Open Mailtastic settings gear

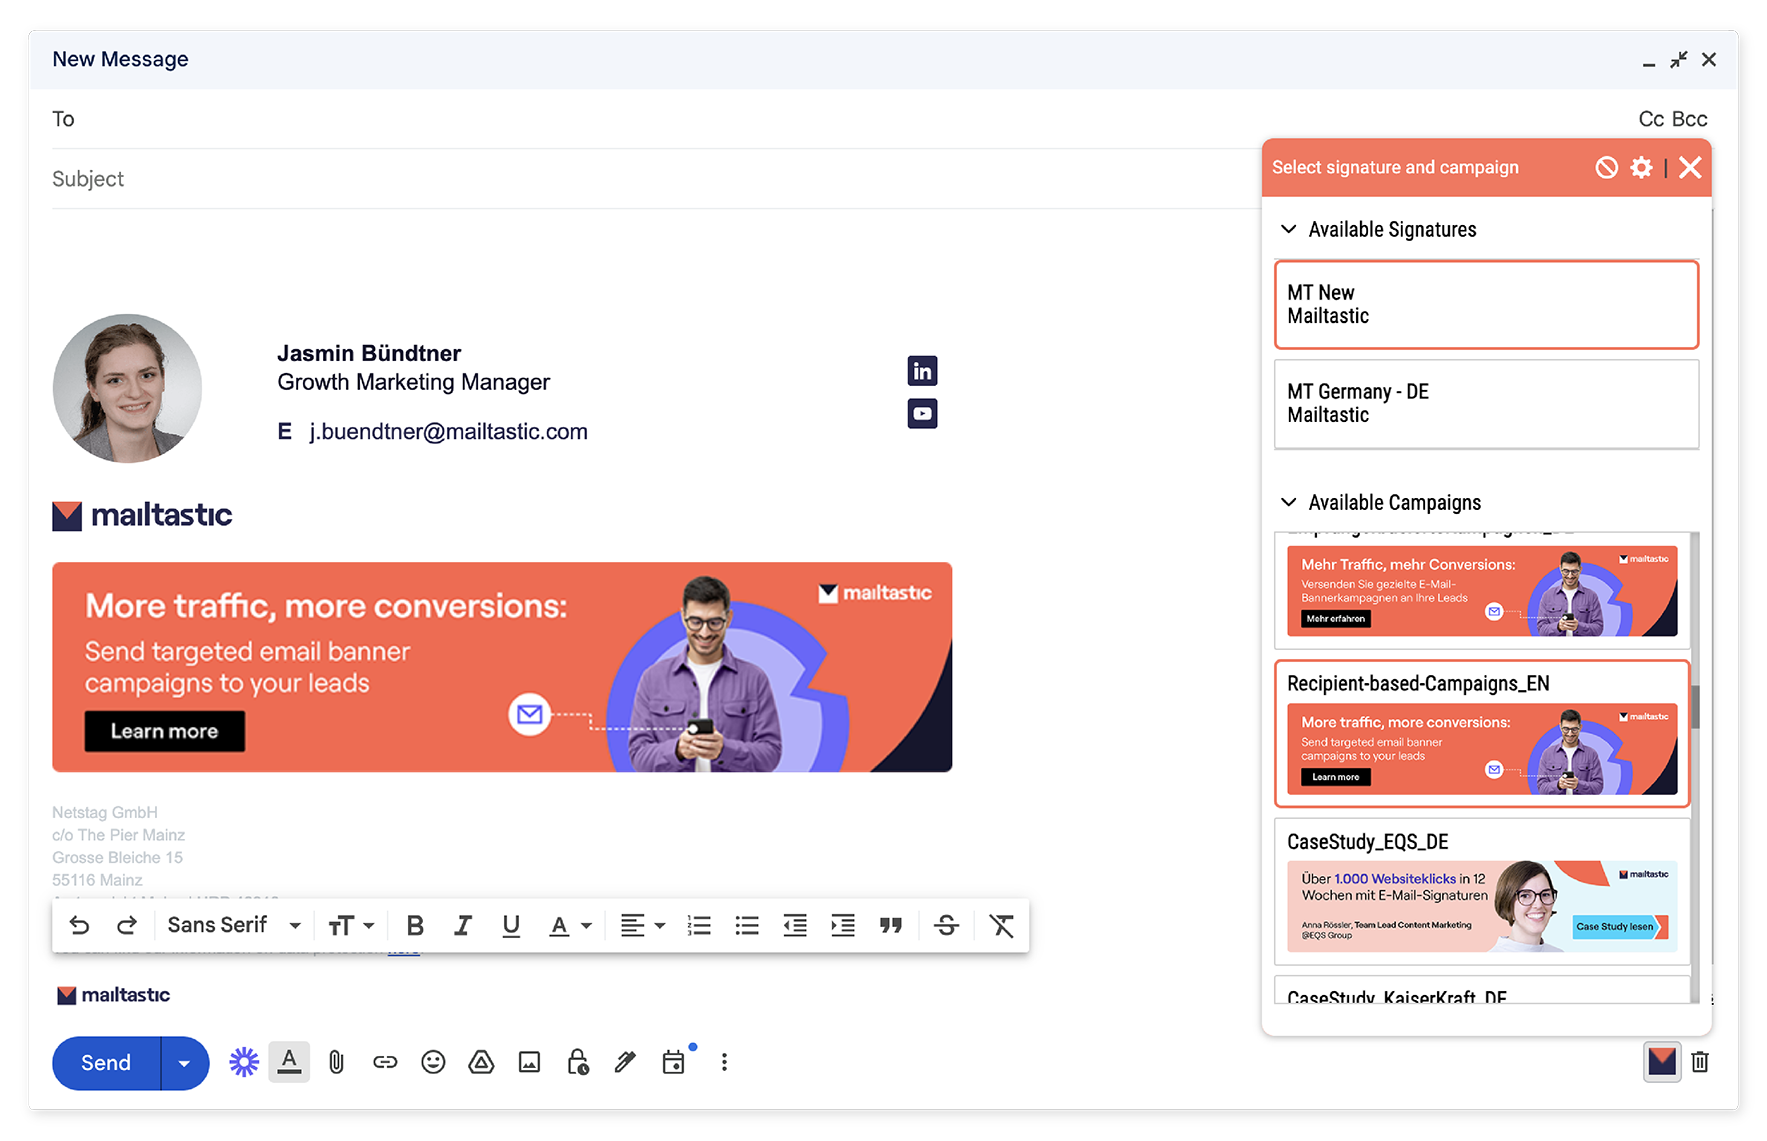pos(1641,168)
